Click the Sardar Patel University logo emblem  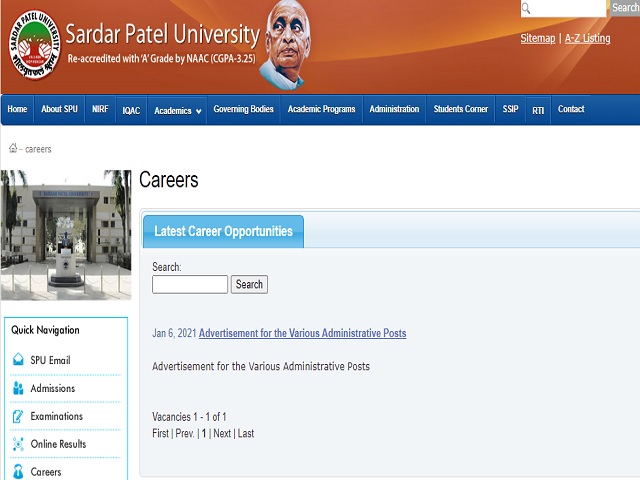click(x=35, y=45)
